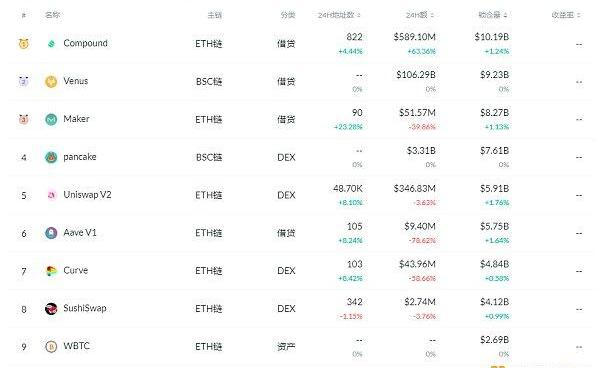Click the third-place bronze medal icon
This screenshot has width=600, height=368.
[24, 119]
